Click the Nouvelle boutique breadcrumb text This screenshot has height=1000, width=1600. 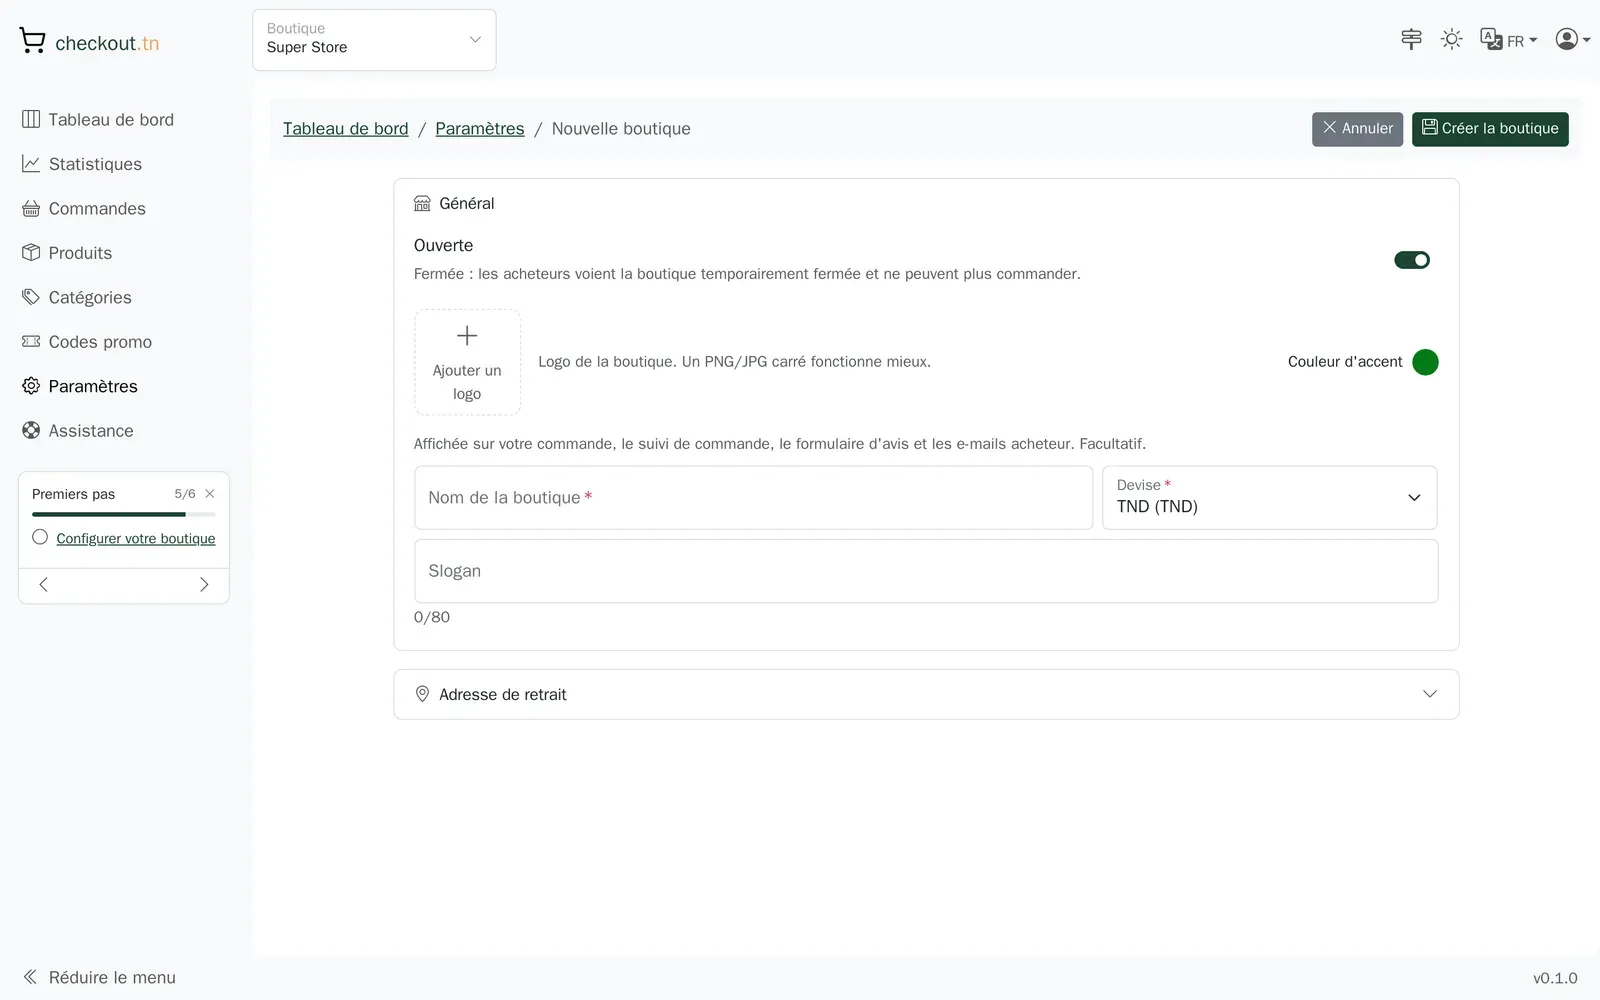pyautogui.click(x=621, y=129)
